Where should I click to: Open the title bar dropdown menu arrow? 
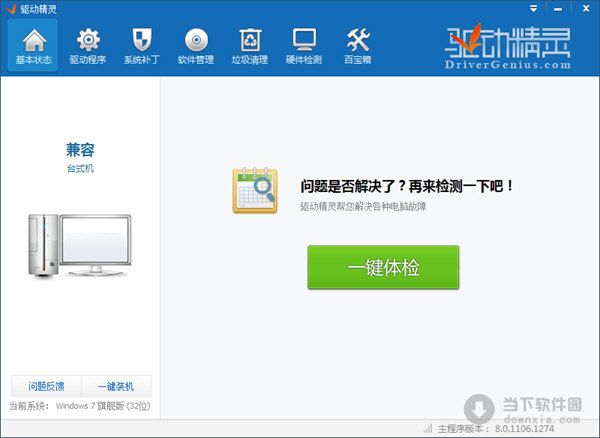[533, 8]
